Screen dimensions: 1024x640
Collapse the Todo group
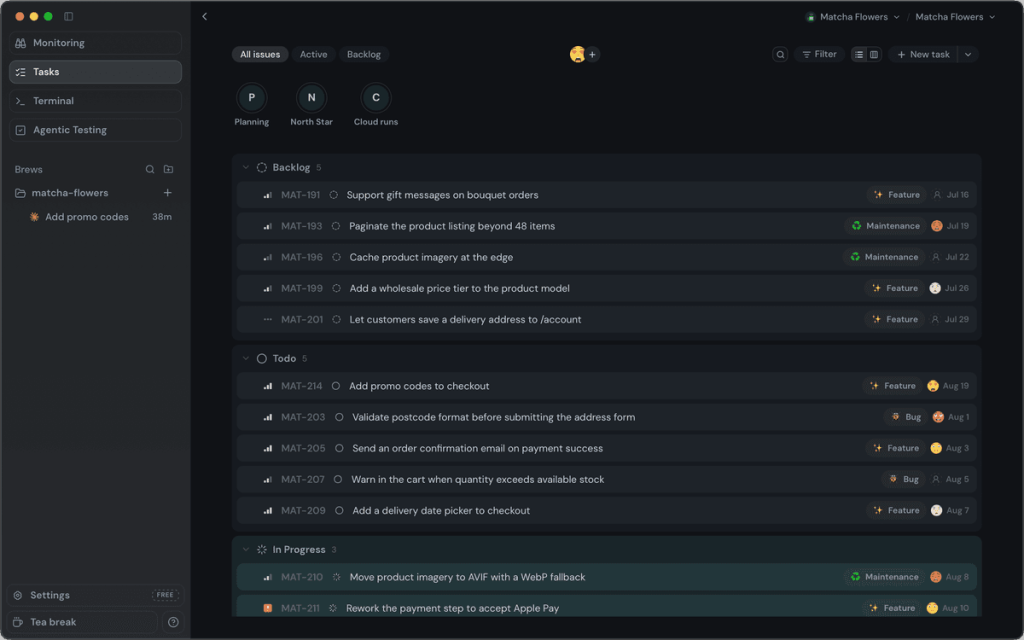(x=246, y=359)
